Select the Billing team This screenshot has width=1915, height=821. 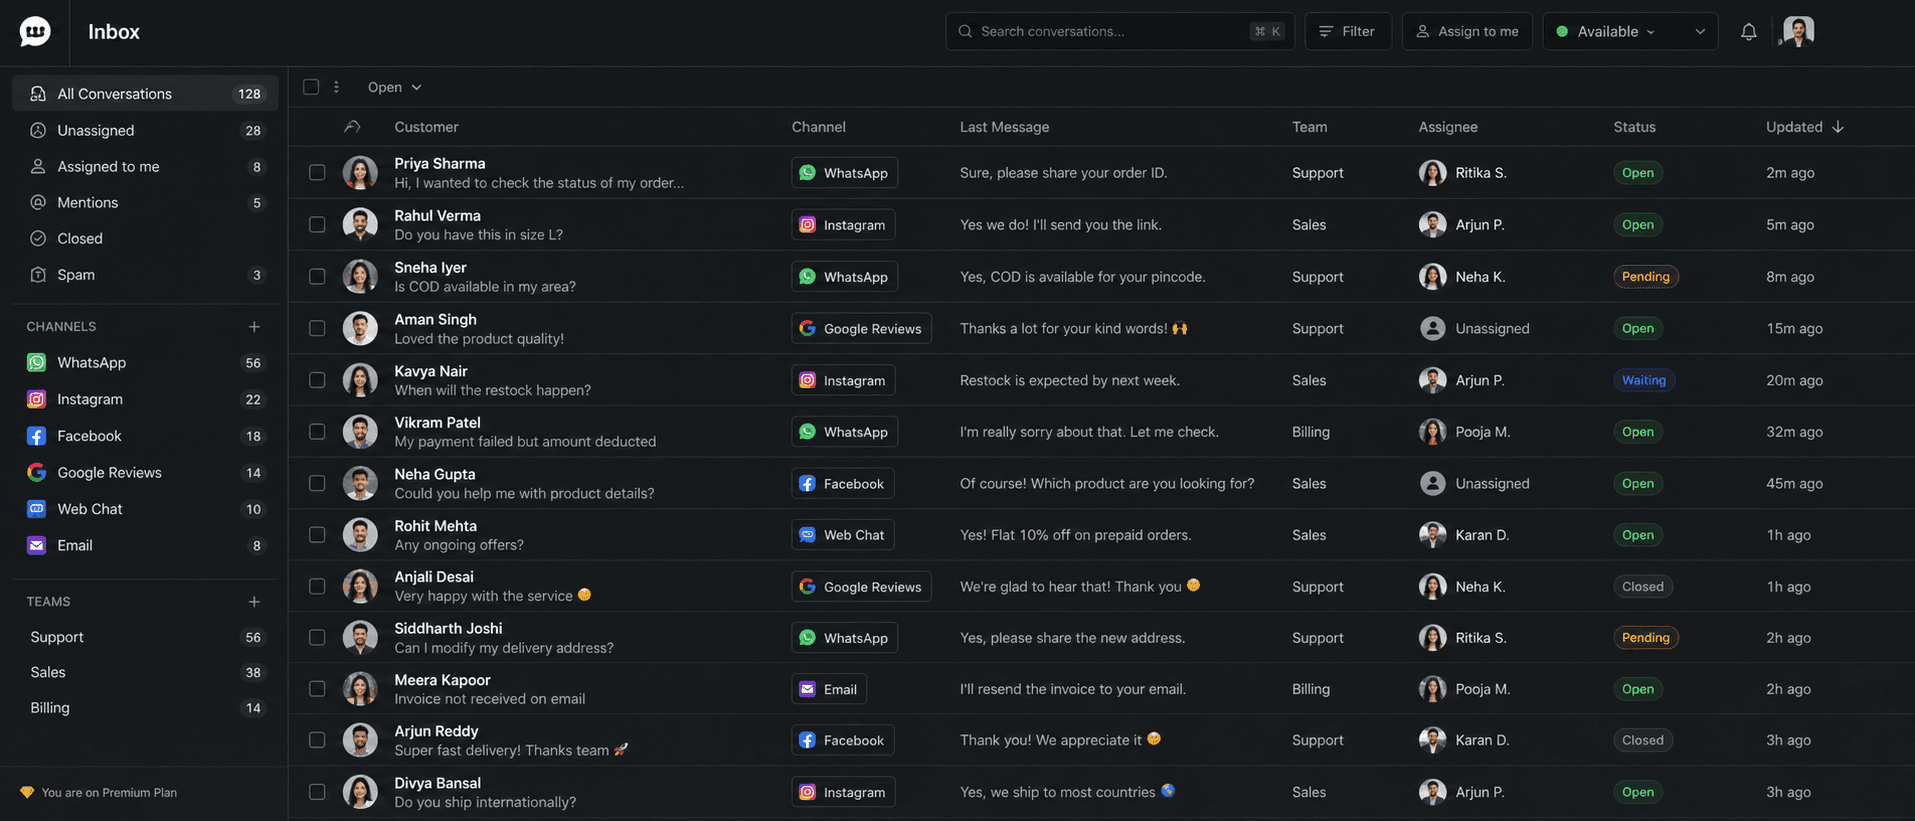click(145, 708)
